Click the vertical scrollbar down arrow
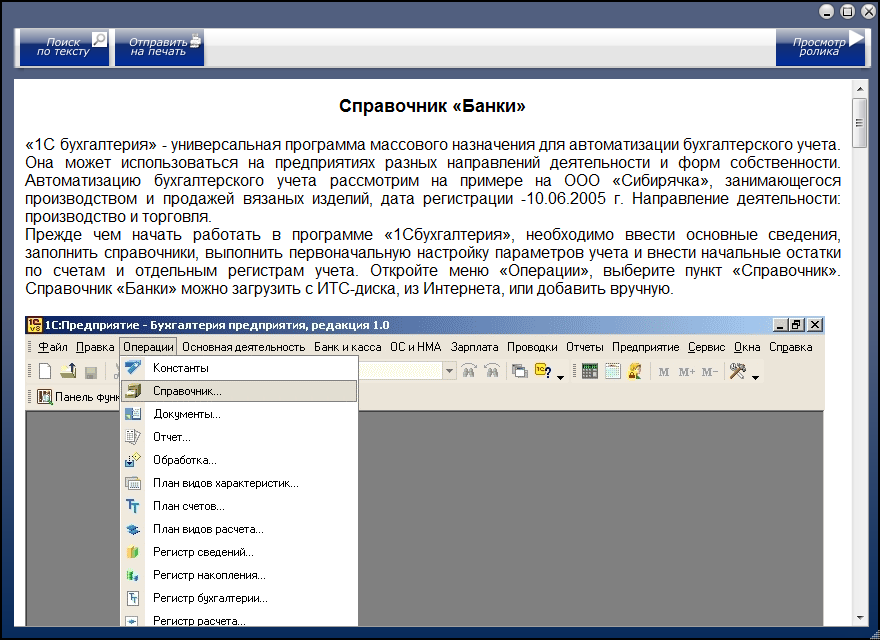This screenshot has width=880, height=640. [x=859, y=616]
